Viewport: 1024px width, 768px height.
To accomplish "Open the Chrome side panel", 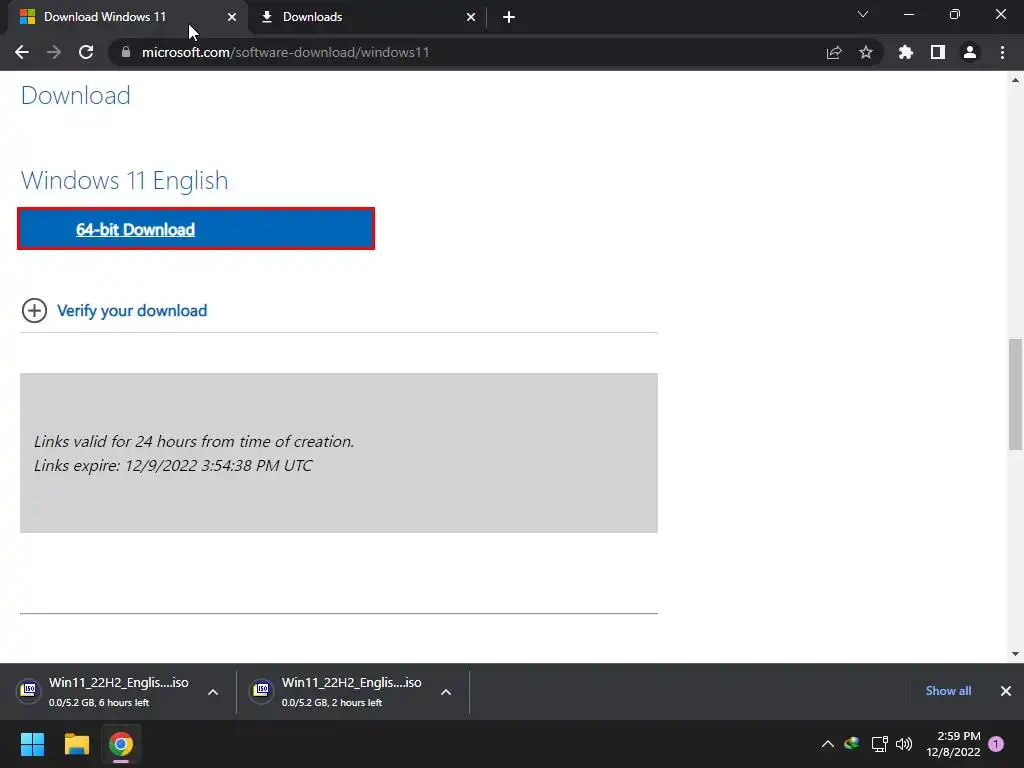I will 938,52.
